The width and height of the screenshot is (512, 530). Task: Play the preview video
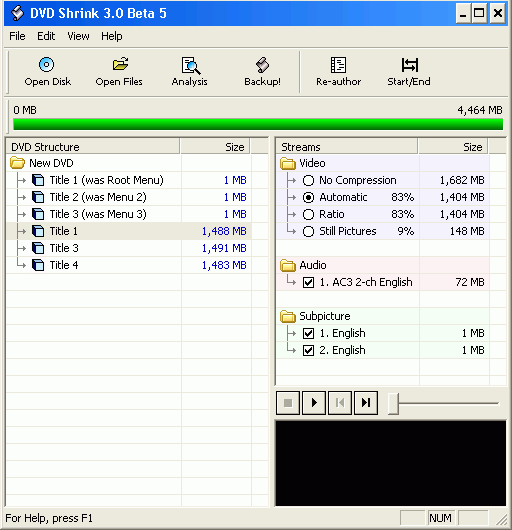[x=314, y=403]
